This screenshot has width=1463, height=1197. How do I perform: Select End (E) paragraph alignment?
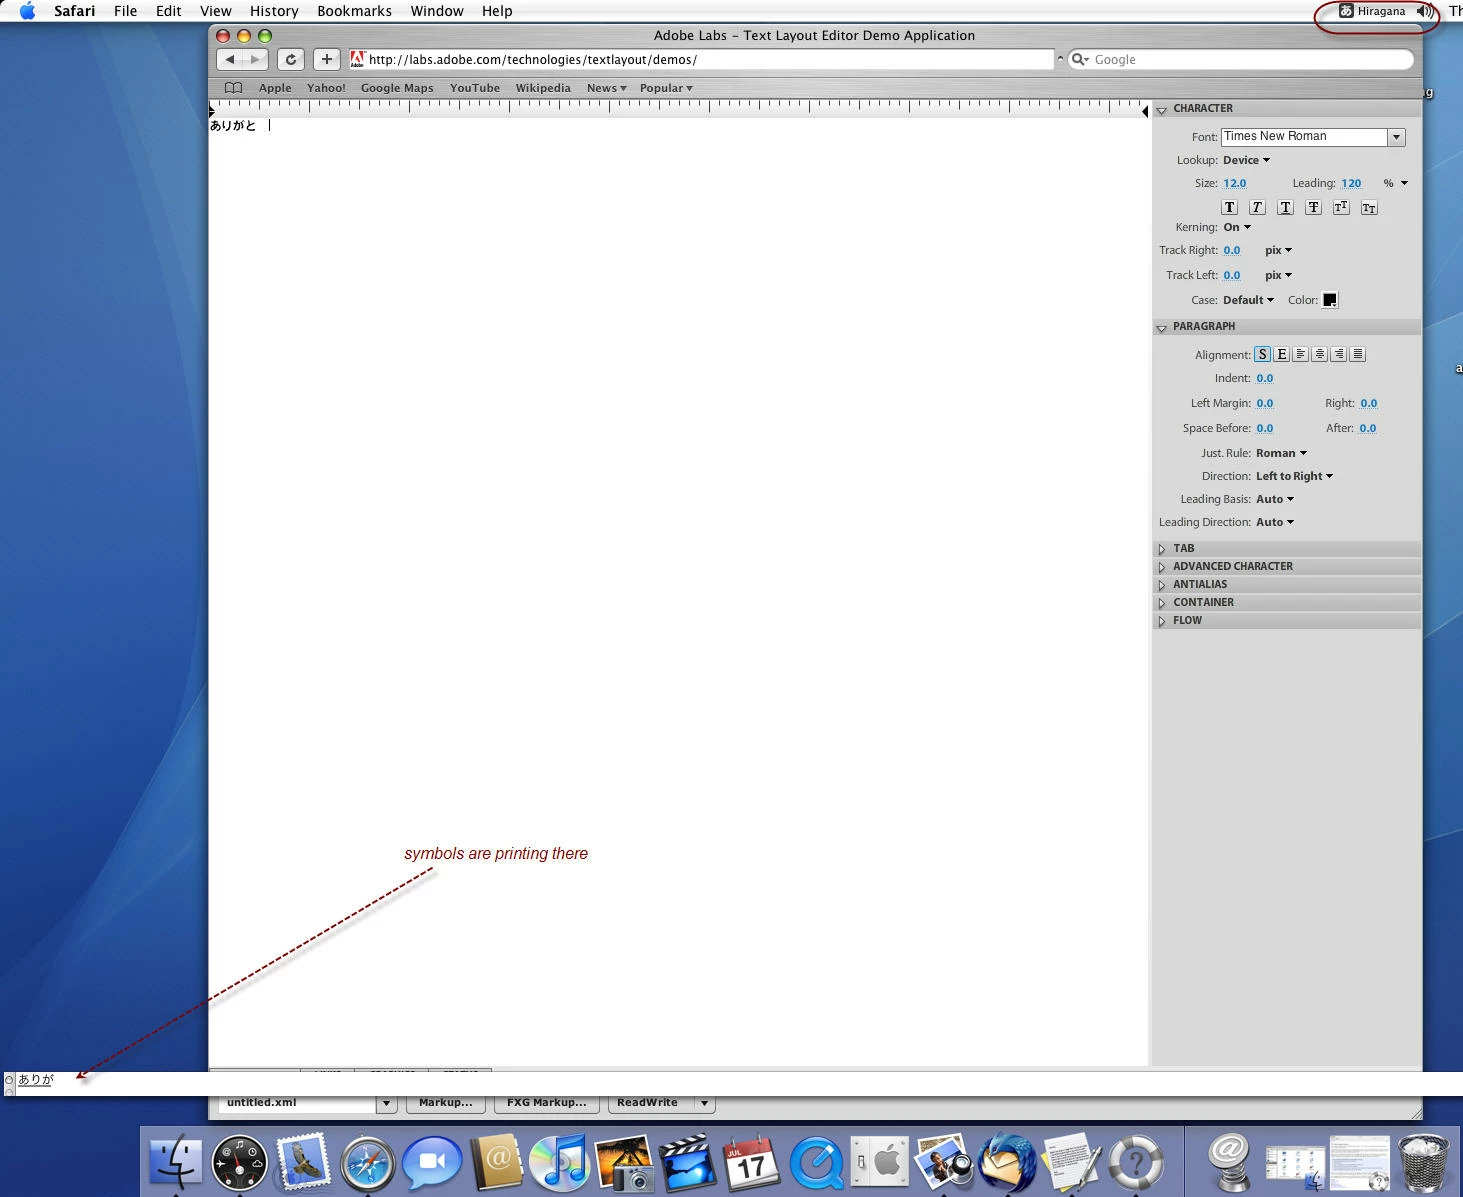[1282, 355]
